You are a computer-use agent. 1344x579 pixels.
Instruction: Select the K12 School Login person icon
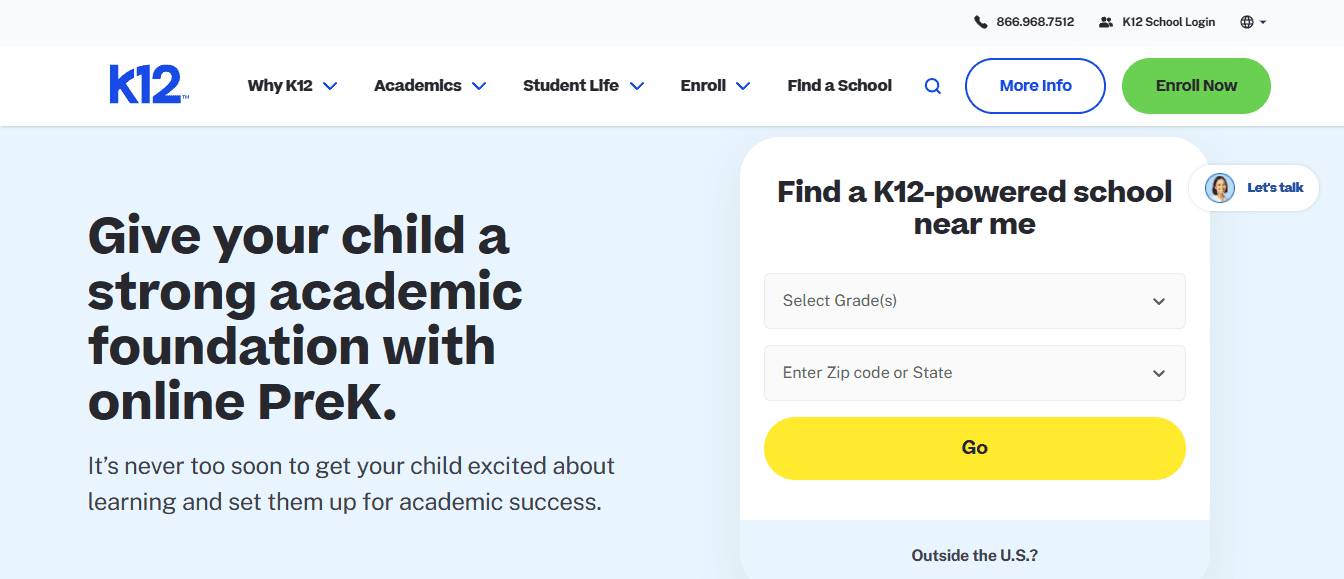[1105, 21]
